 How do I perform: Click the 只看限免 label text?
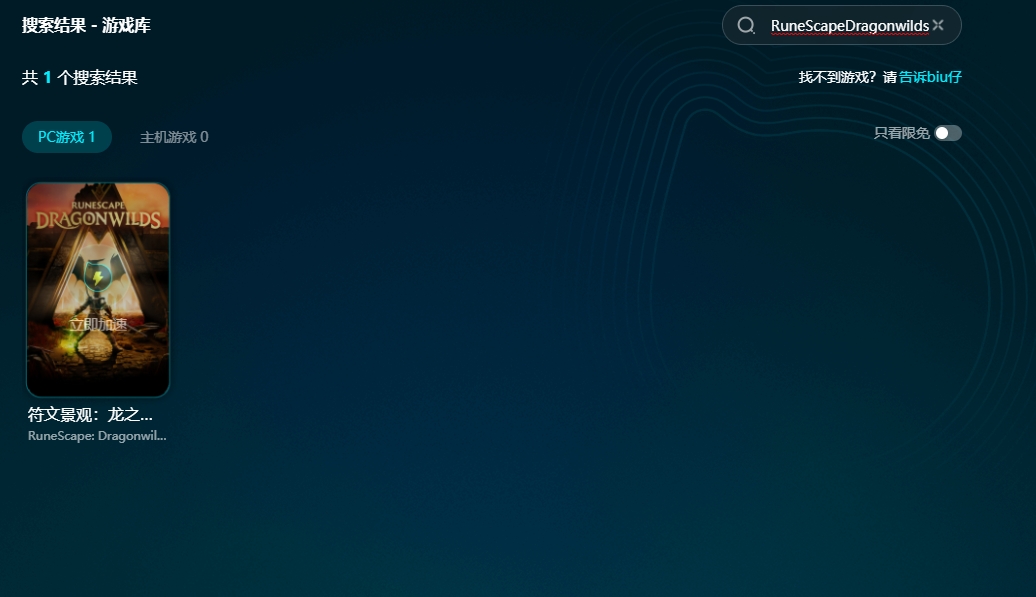pyautogui.click(x=901, y=133)
